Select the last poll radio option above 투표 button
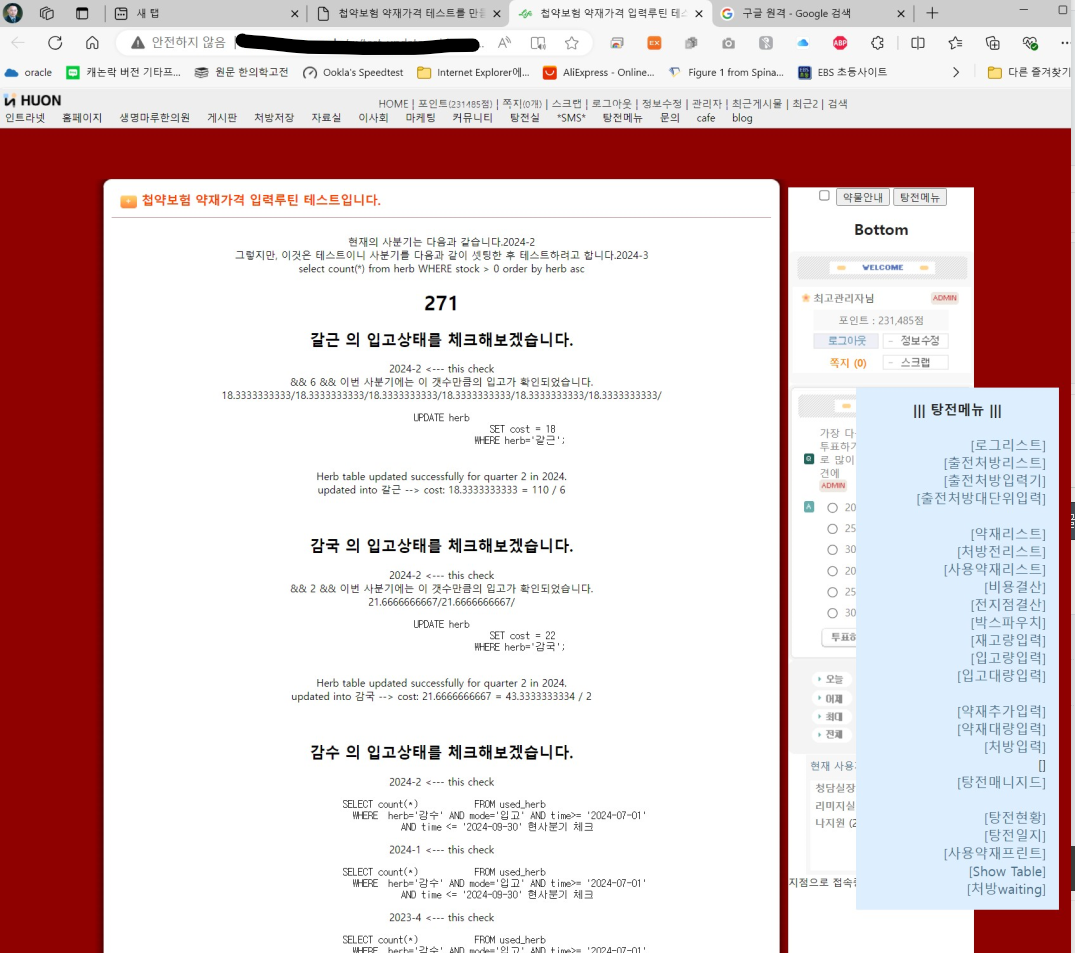Image resolution: width=1075 pixels, height=953 pixels. [832, 613]
